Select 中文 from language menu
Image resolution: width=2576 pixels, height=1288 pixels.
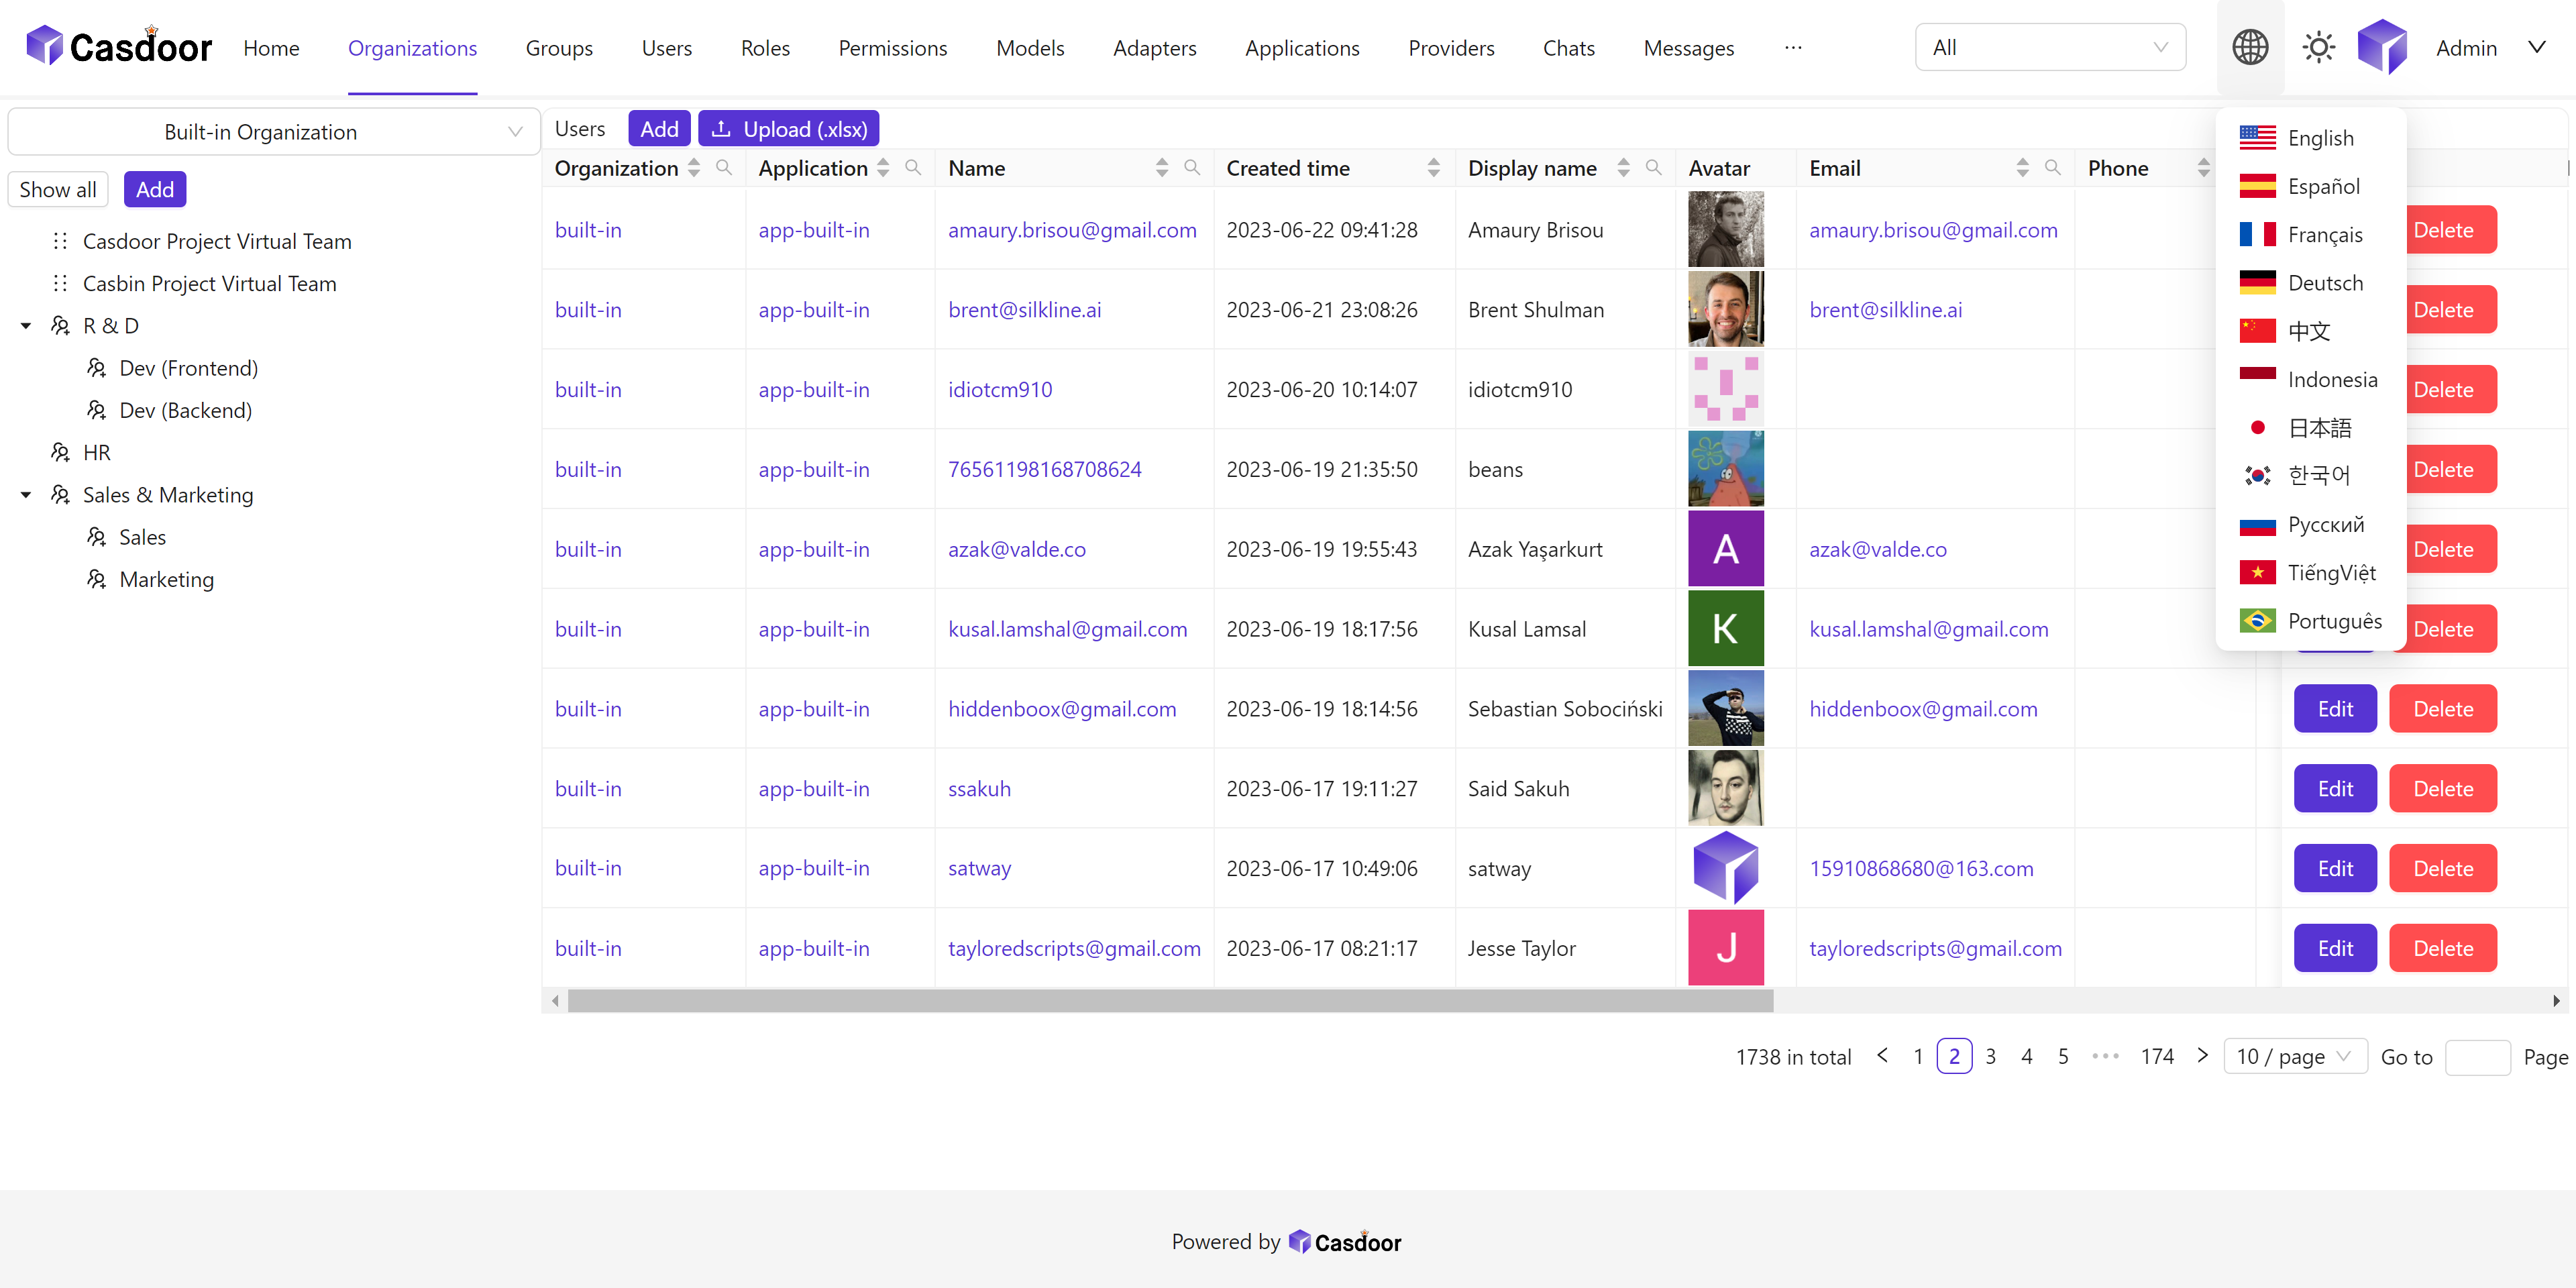click(2308, 329)
